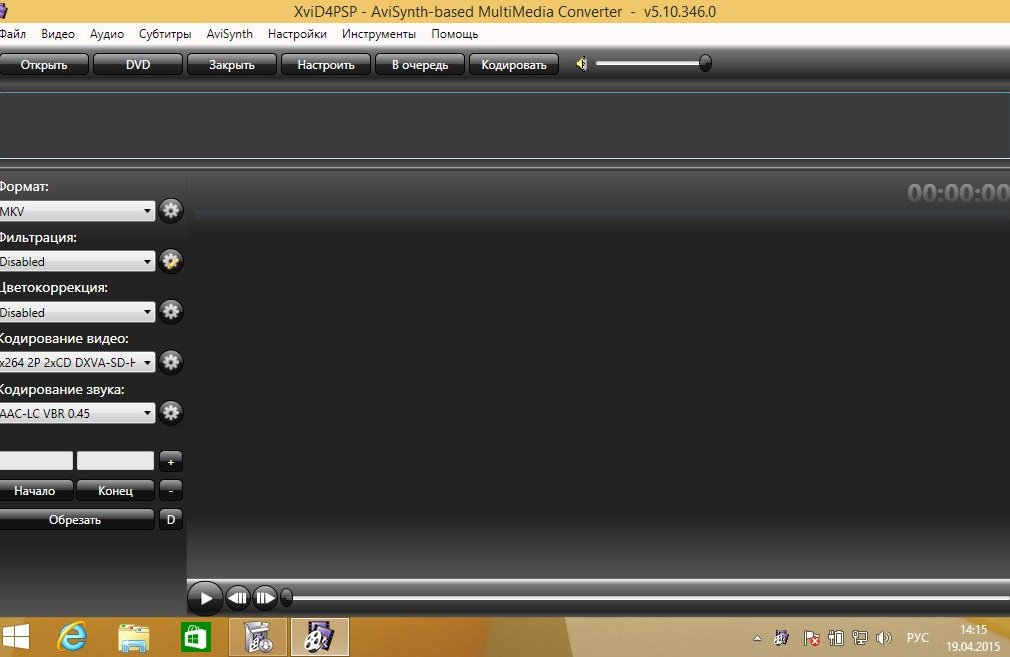1010x657 pixels.
Task: Click the plus button to add a trim region
Action: point(171,461)
